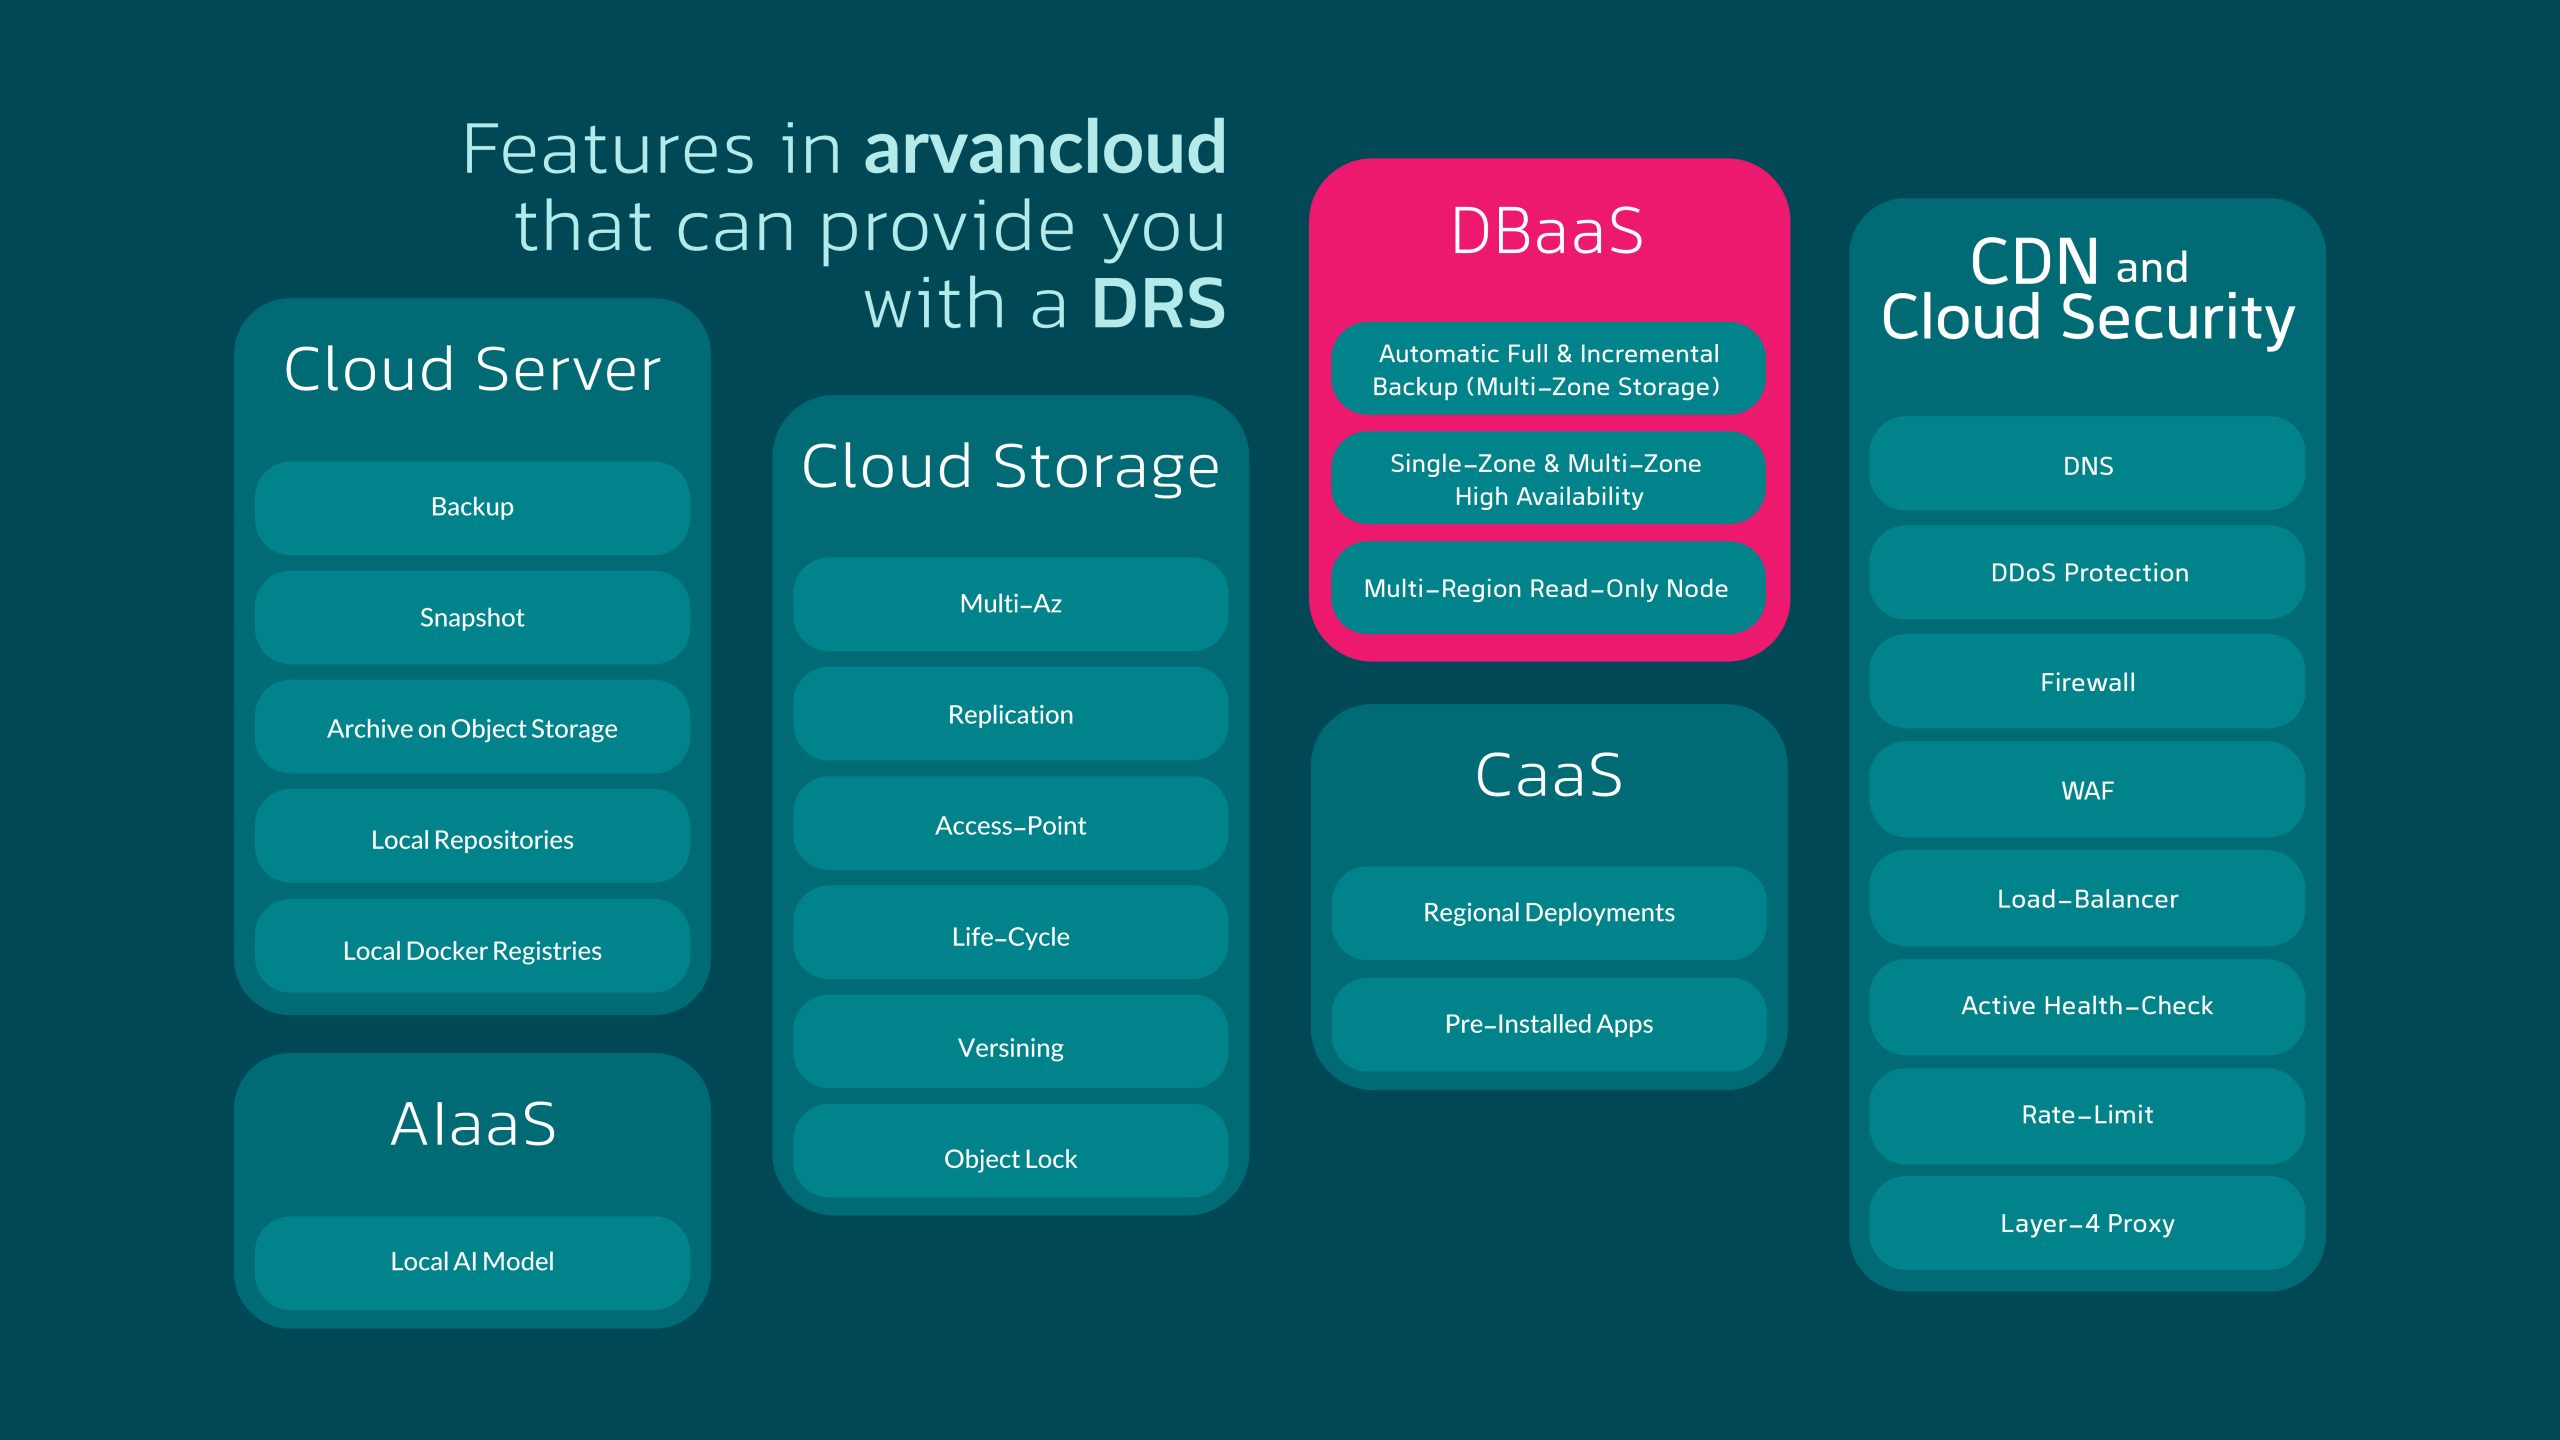Open the DBaaS pink card heading
This screenshot has height=1440, width=2560.
click(x=1547, y=232)
